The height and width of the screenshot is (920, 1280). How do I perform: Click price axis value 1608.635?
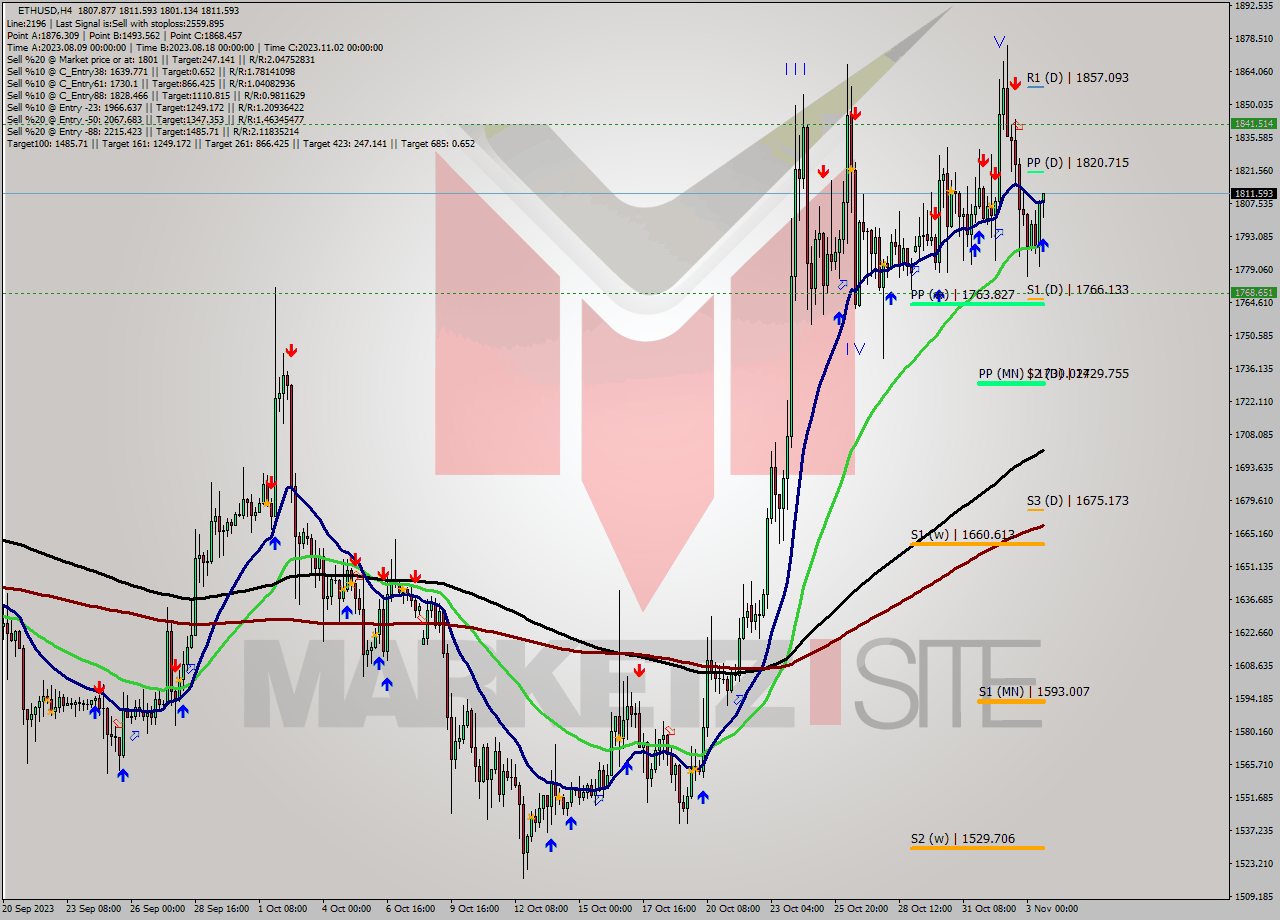(1253, 666)
